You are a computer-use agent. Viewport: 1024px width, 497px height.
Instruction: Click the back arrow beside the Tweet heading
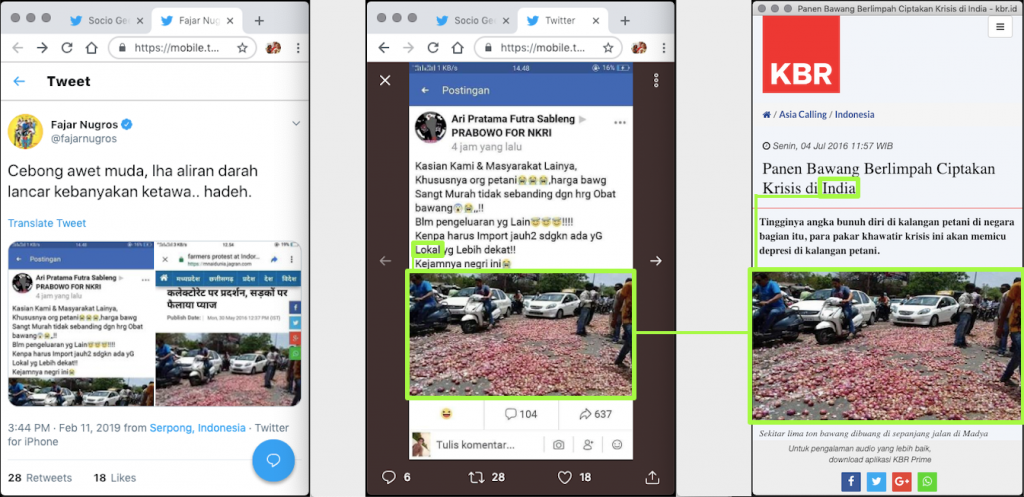coord(19,82)
